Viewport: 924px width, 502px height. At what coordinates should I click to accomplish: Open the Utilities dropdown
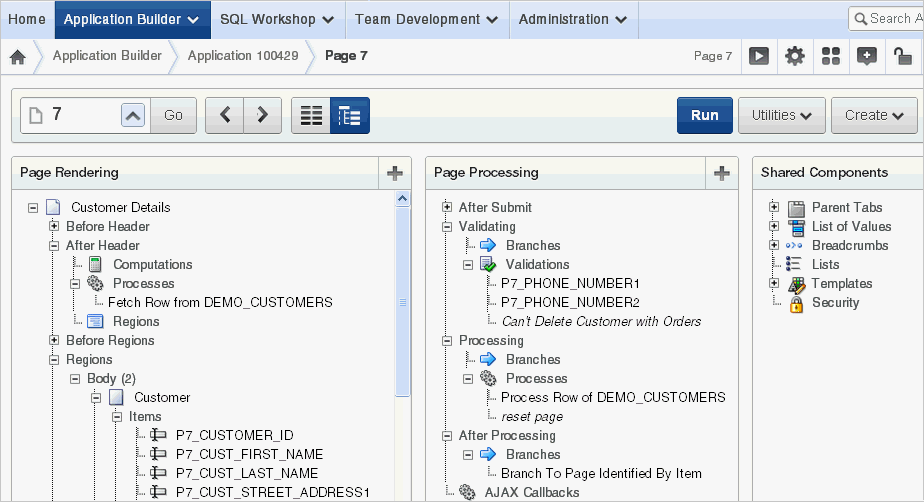click(781, 115)
